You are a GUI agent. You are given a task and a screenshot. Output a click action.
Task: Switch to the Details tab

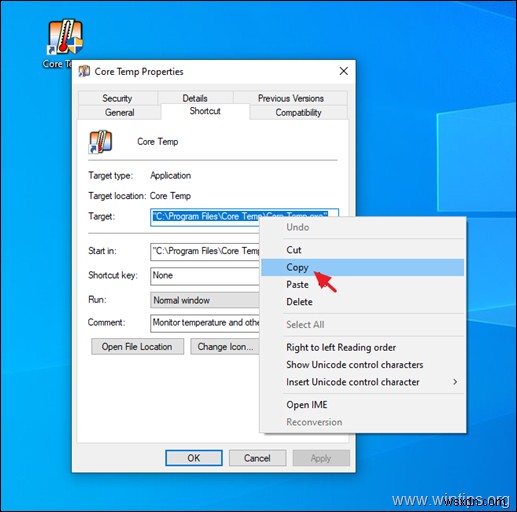(x=195, y=98)
